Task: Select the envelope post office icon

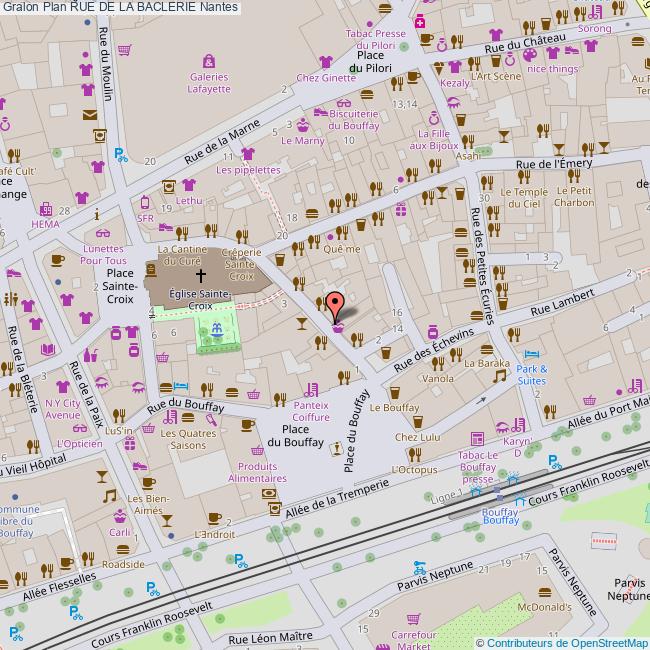Action: coord(90,114)
